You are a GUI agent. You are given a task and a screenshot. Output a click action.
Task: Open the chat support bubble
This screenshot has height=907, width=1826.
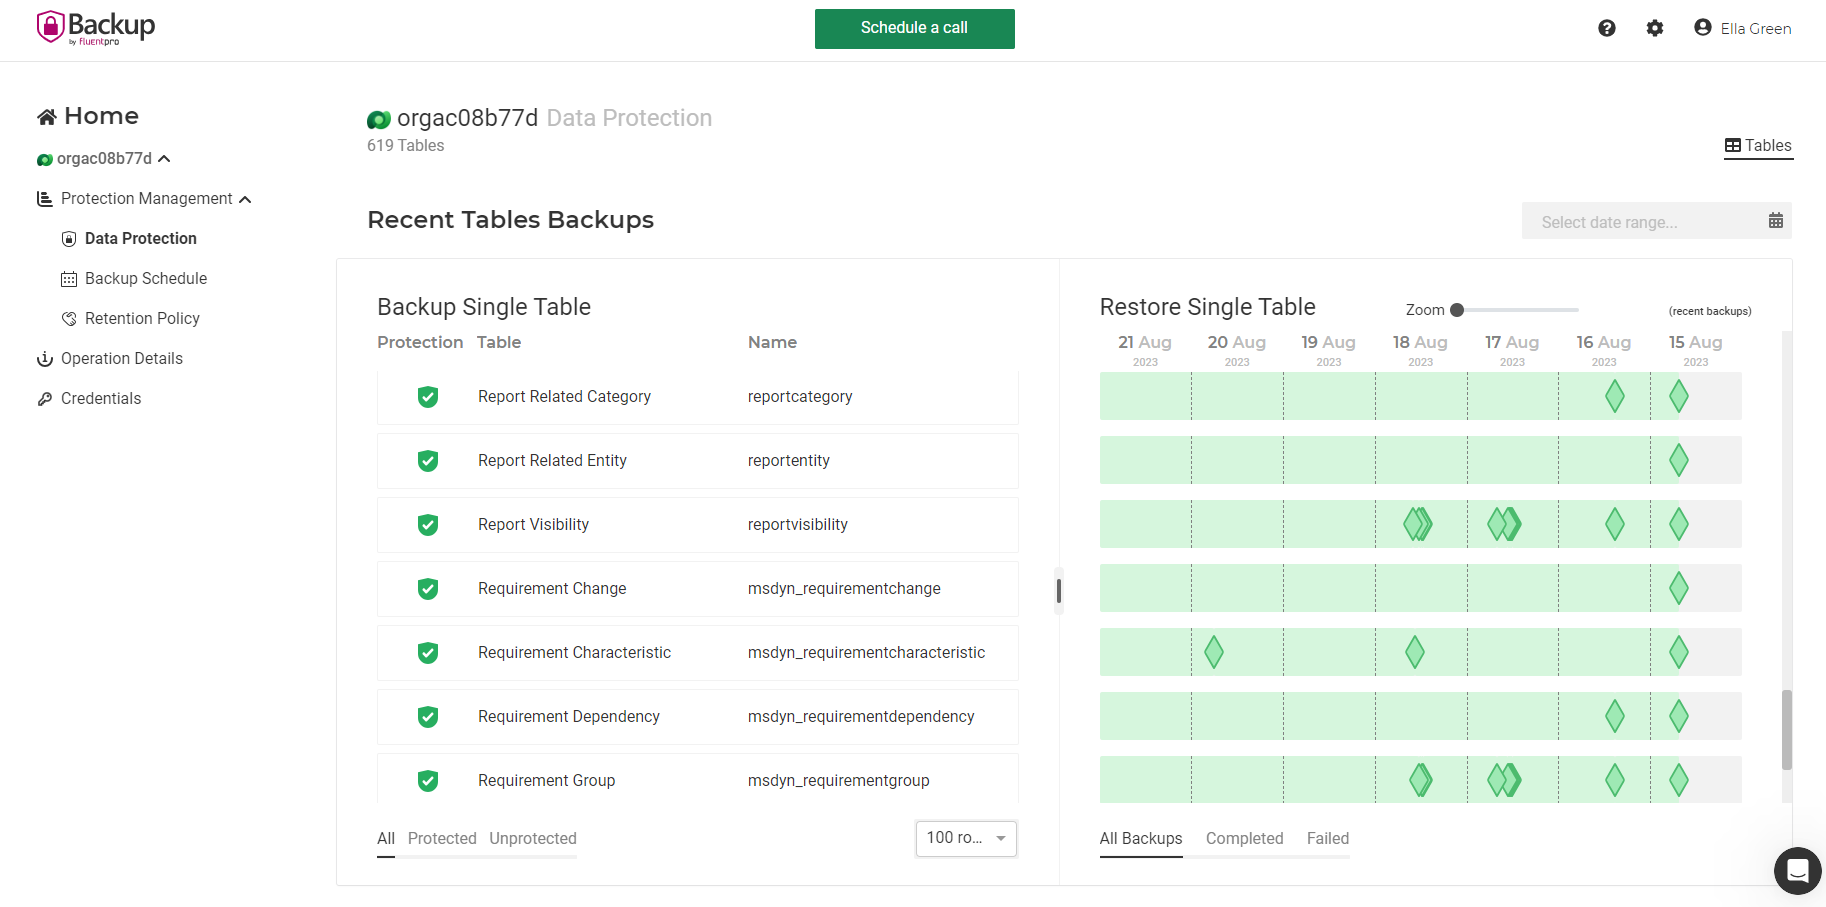tap(1797, 871)
